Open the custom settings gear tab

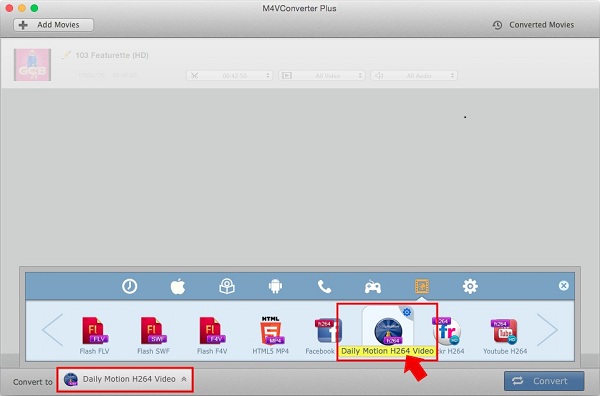pos(470,286)
